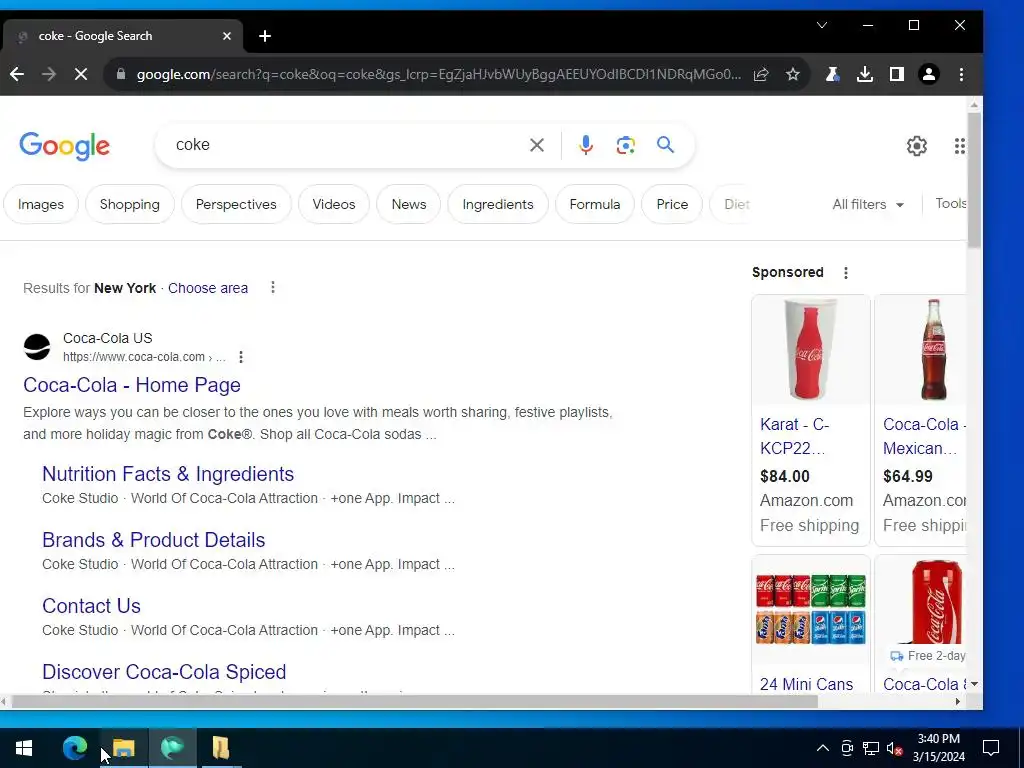The image size is (1024, 768).
Task: Click the vertical page scrollbar thumb
Action: point(974,180)
